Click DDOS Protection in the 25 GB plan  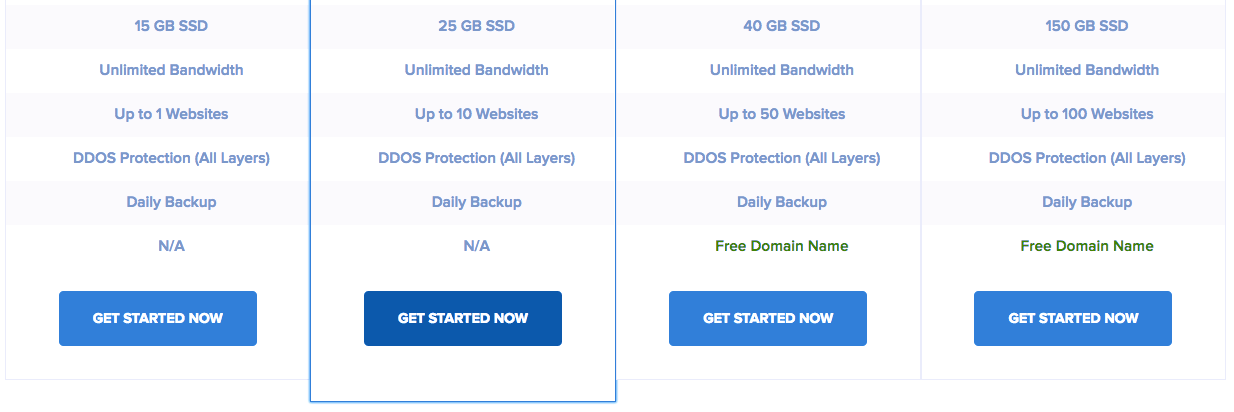pyautogui.click(x=477, y=158)
